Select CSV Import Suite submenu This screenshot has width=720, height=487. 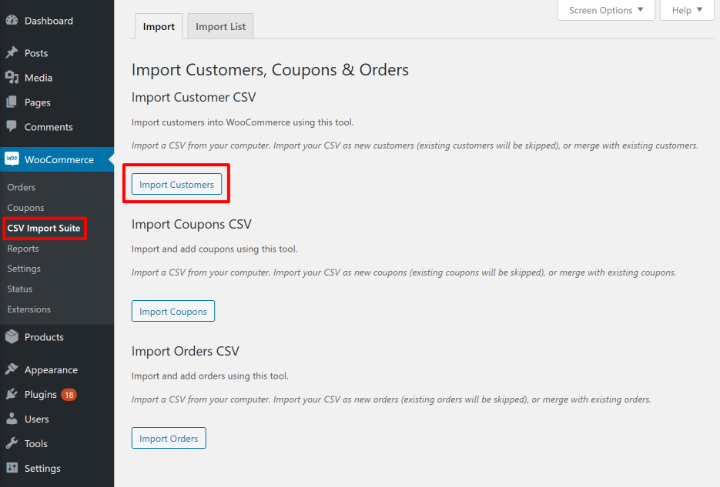point(44,228)
